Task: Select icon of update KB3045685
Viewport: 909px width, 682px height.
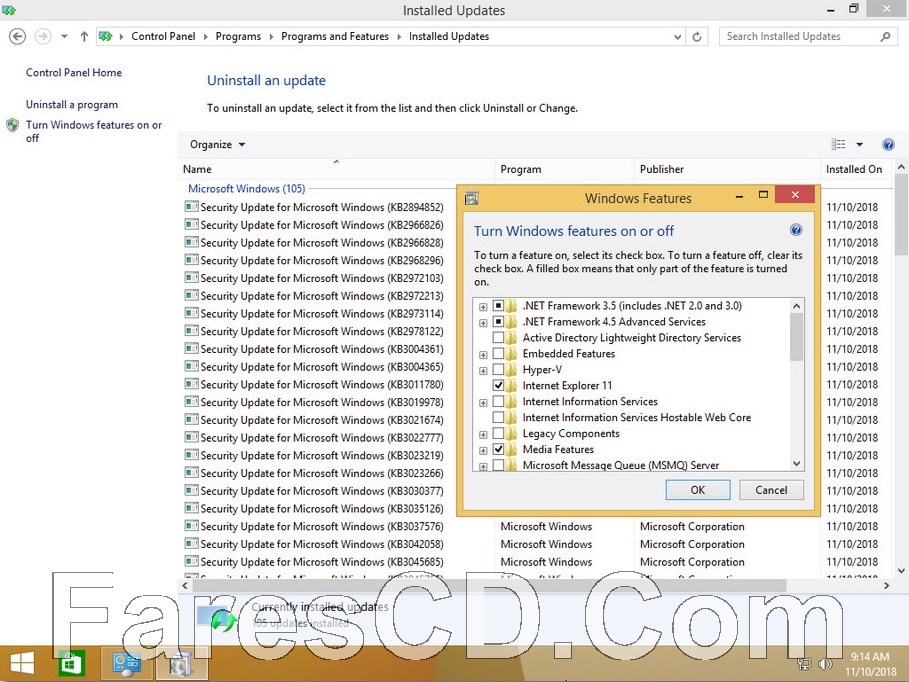Action: click(191, 561)
